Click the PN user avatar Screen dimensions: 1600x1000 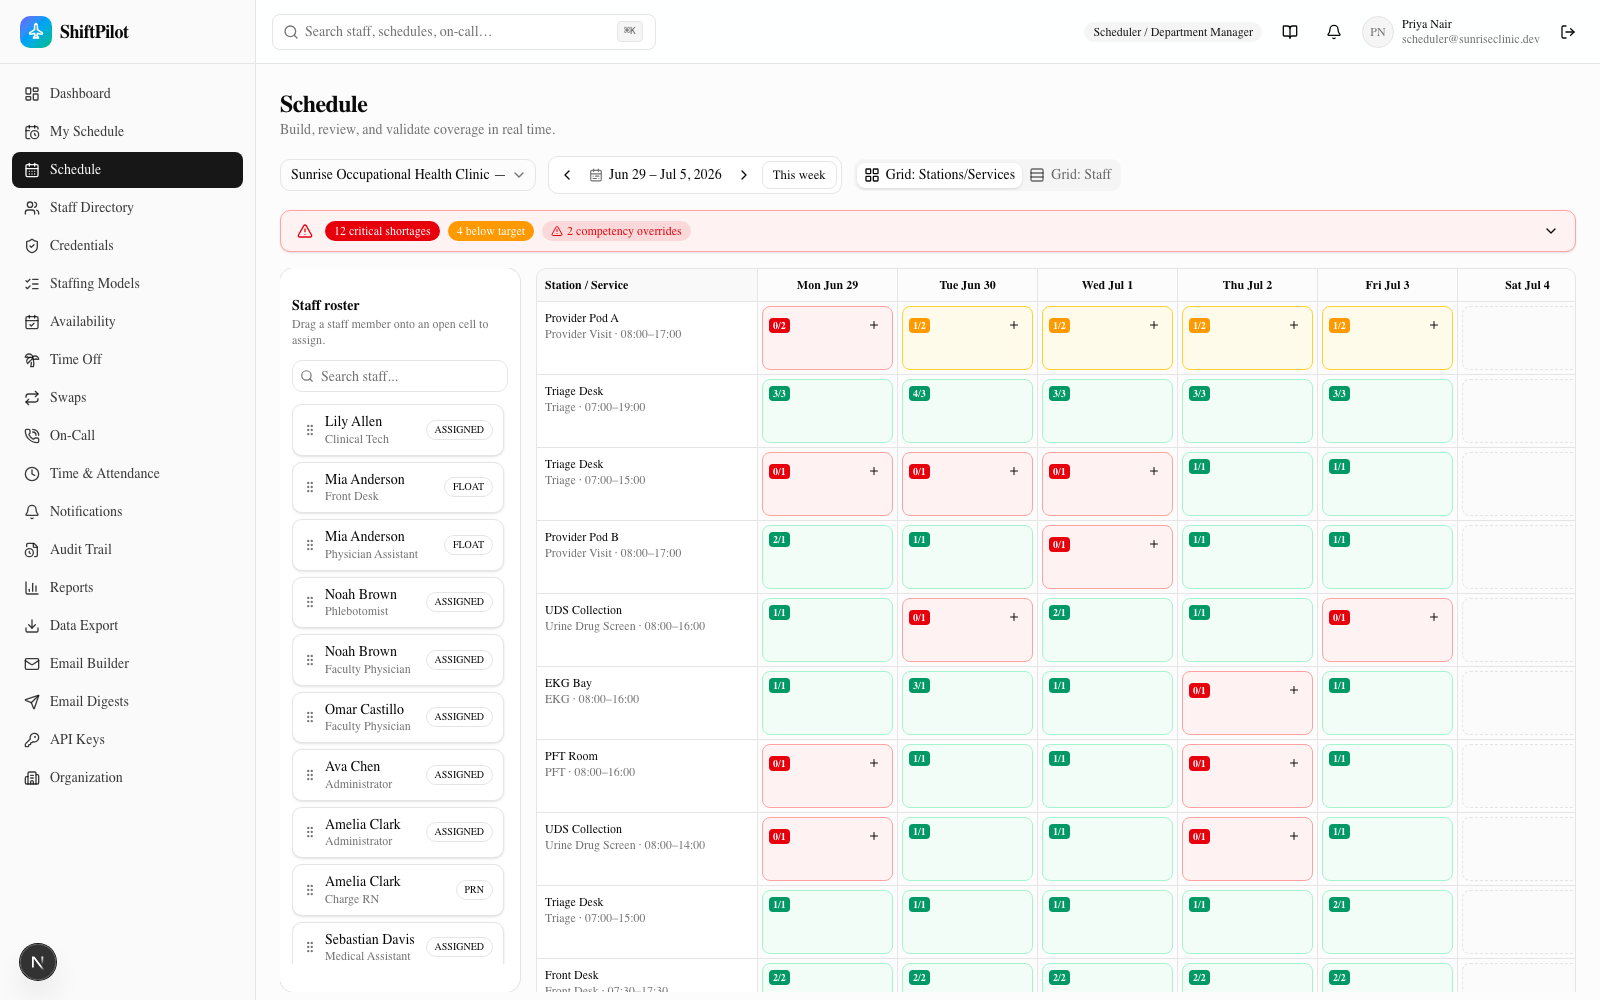click(1378, 32)
